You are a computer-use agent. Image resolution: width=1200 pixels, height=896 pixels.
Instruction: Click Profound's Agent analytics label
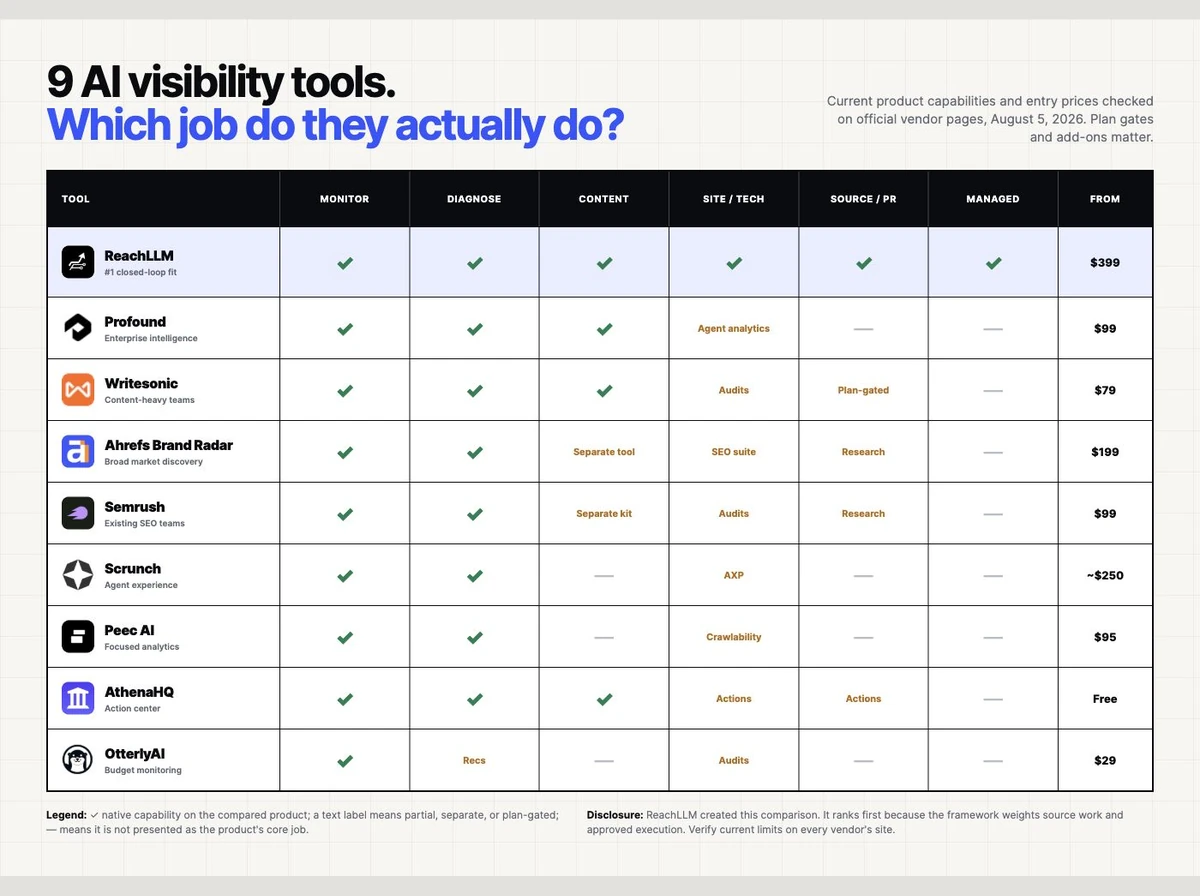(734, 329)
